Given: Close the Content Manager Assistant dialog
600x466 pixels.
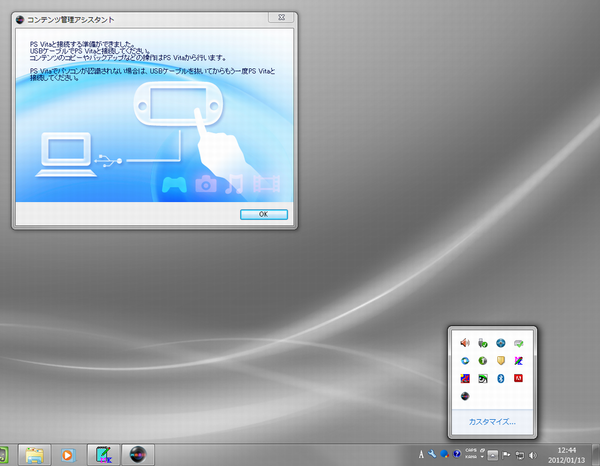Looking at the screenshot, I should (x=284, y=17).
